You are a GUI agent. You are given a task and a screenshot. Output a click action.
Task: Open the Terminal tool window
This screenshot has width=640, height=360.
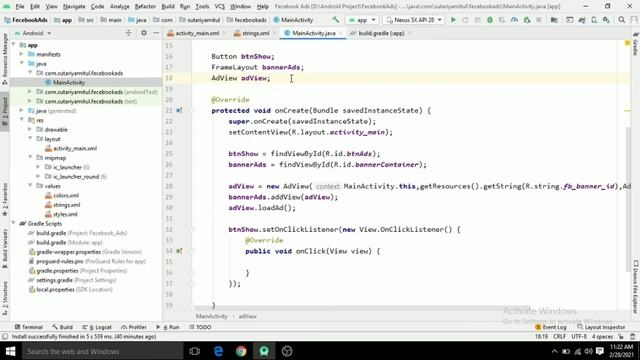[x=29, y=327]
